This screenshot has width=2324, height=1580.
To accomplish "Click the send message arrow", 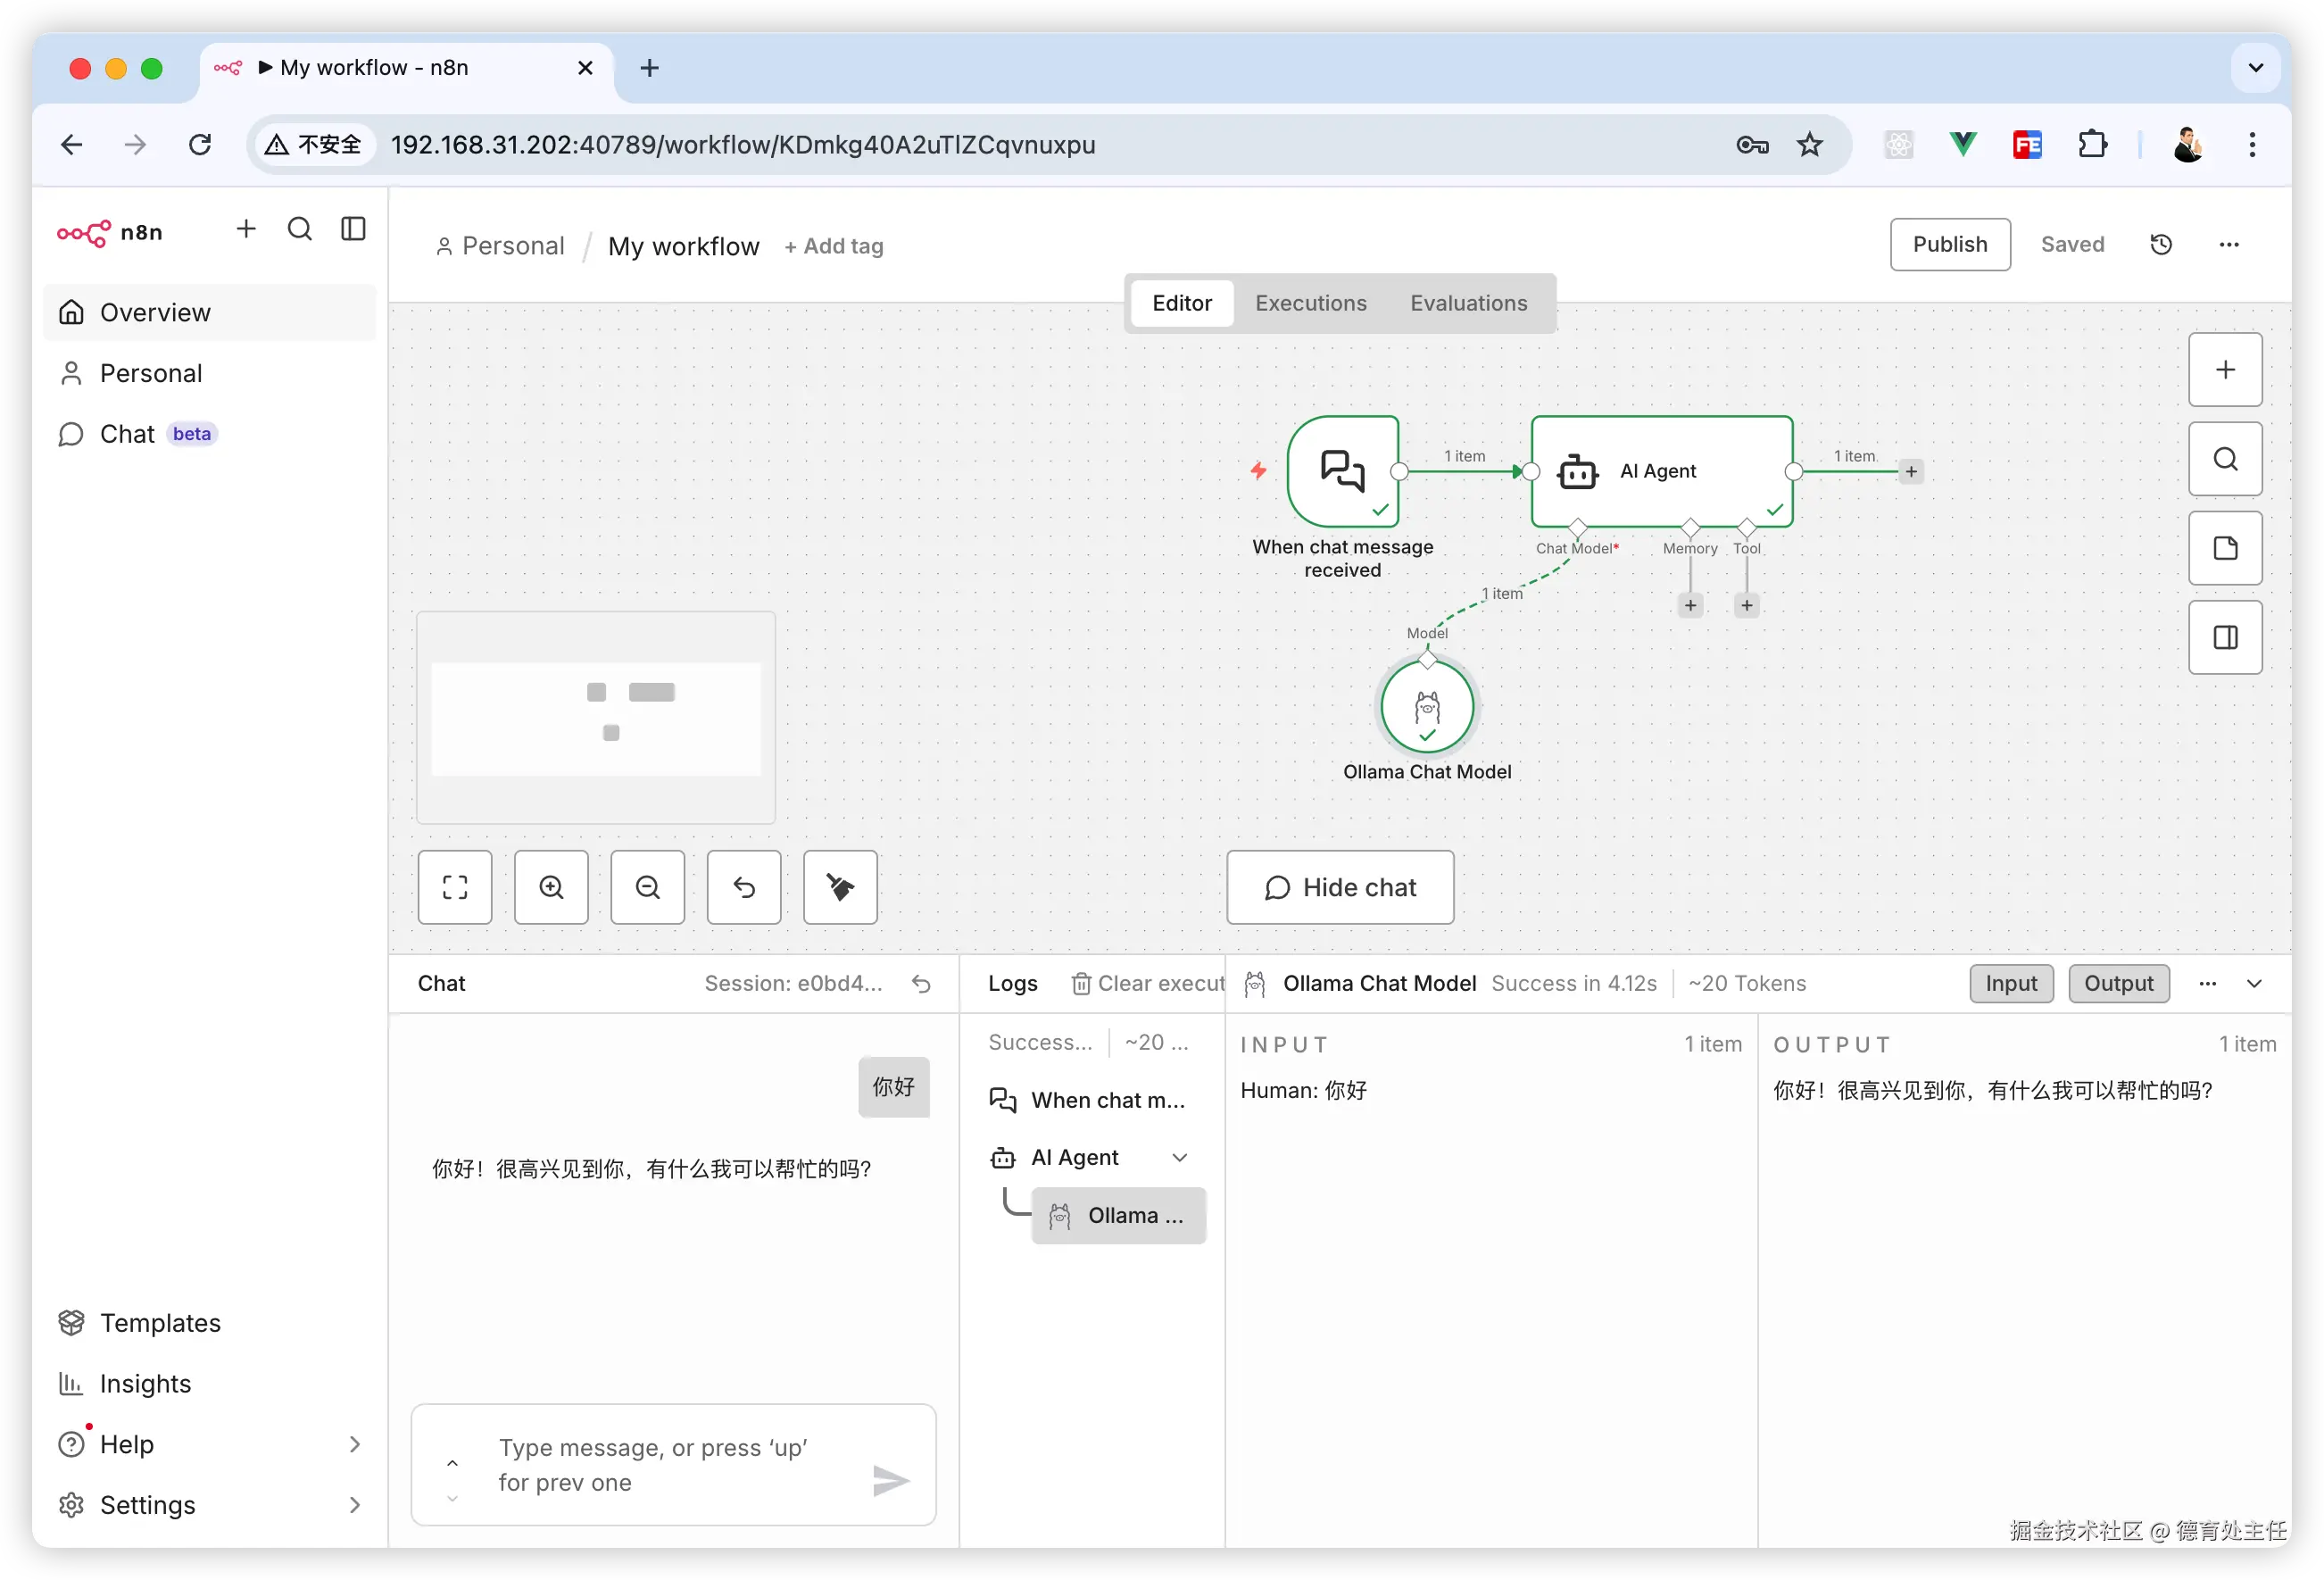I will 890,1481.
